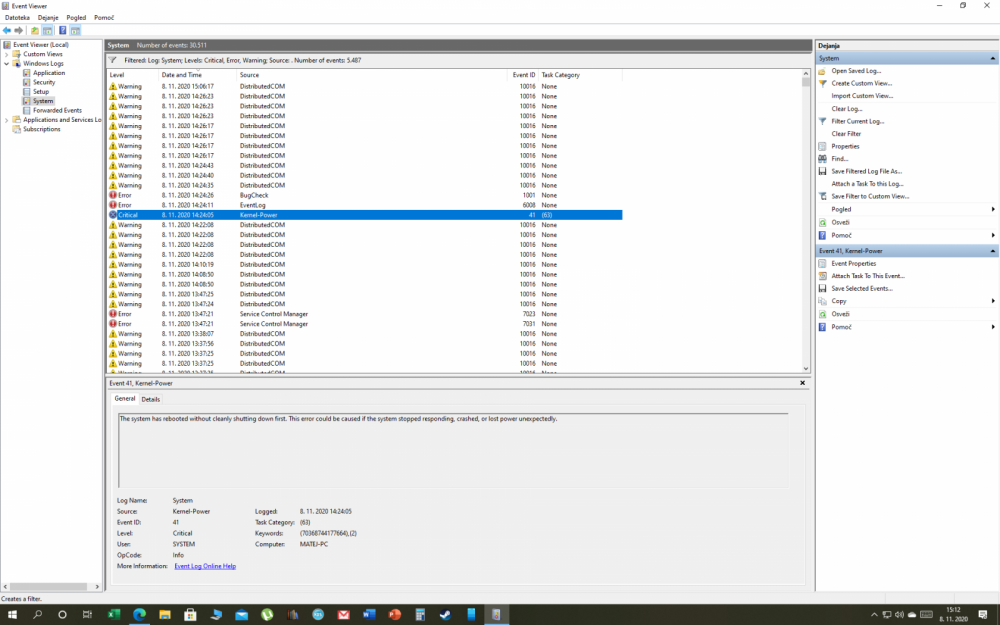Click the blue Help toolbar icon
This screenshot has height=625, width=1000.
62,31
